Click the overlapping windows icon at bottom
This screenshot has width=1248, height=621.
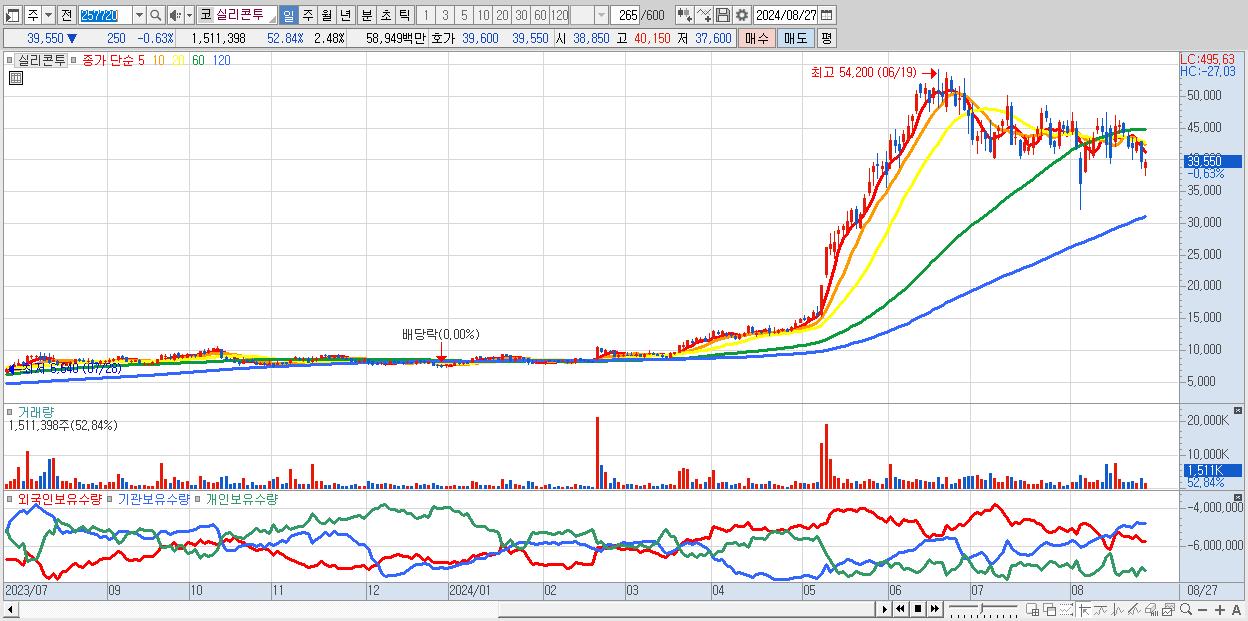tap(1050, 609)
